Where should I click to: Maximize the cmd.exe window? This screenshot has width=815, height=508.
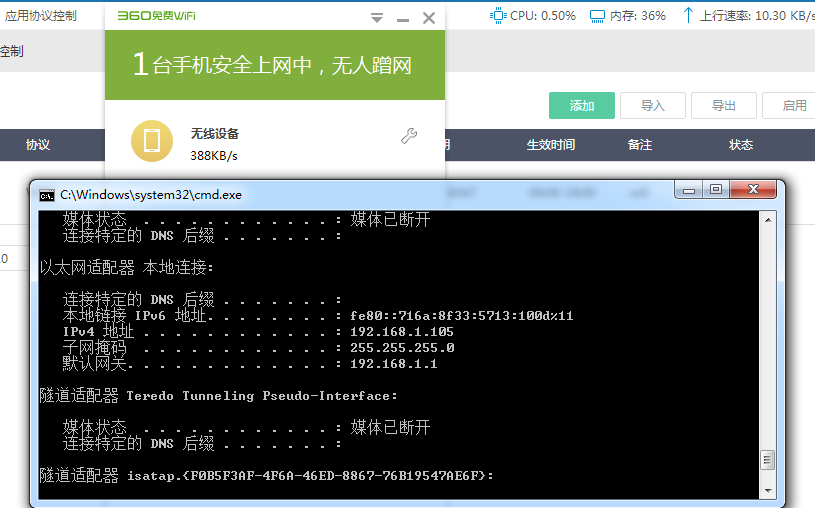click(716, 190)
